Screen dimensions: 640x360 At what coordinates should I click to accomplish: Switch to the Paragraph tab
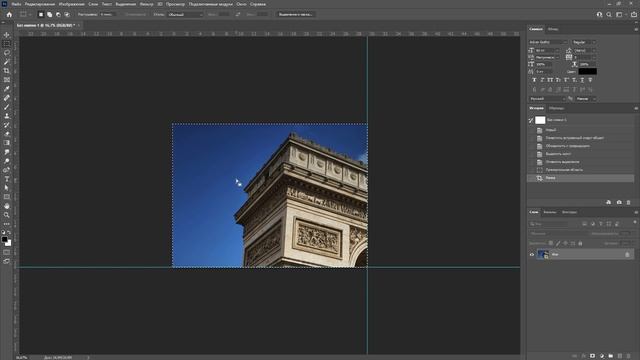[553, 29]
